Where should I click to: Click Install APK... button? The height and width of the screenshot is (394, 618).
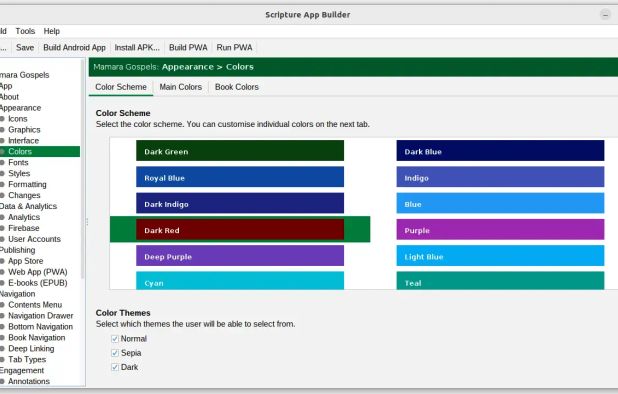point(137,48)
